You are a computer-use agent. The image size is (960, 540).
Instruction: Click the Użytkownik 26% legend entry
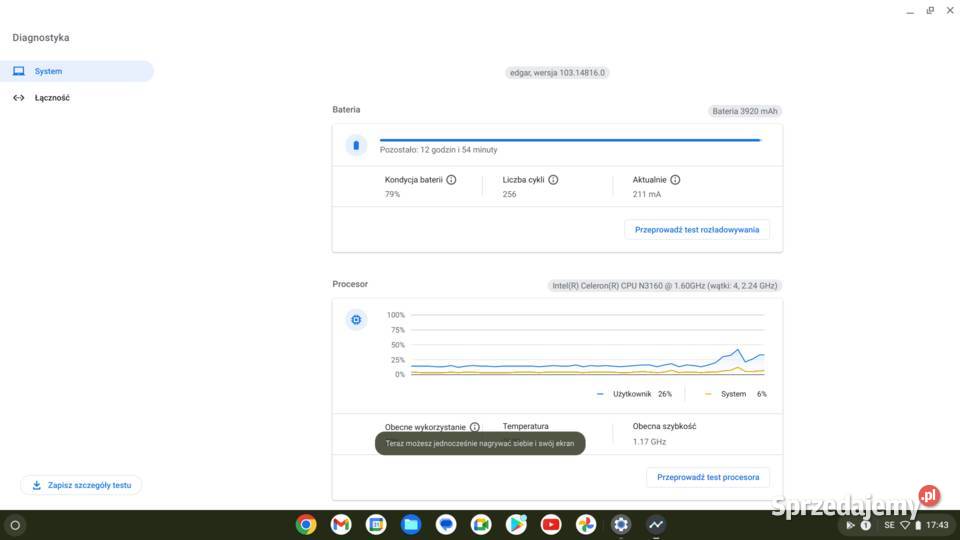pos(634,394)
